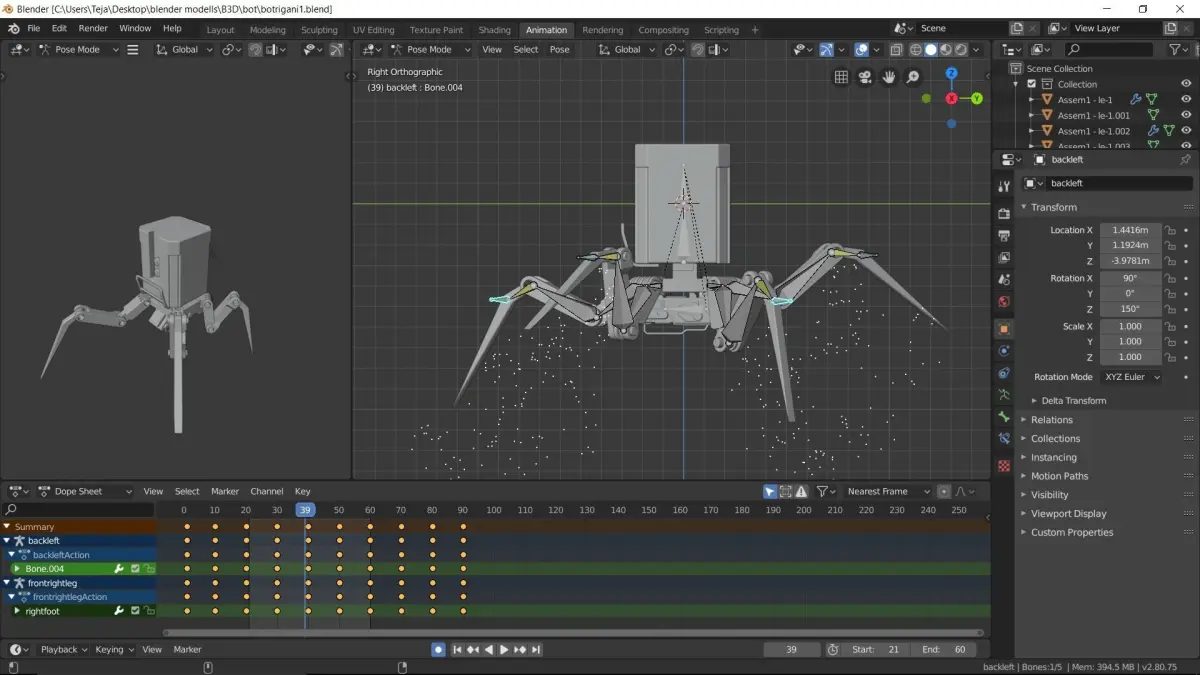Image resolution: width=1200 pixels, height=675 pixels.
Task: Click the zoom magnifier icon in viewport
Action: (x=912, y=77)
